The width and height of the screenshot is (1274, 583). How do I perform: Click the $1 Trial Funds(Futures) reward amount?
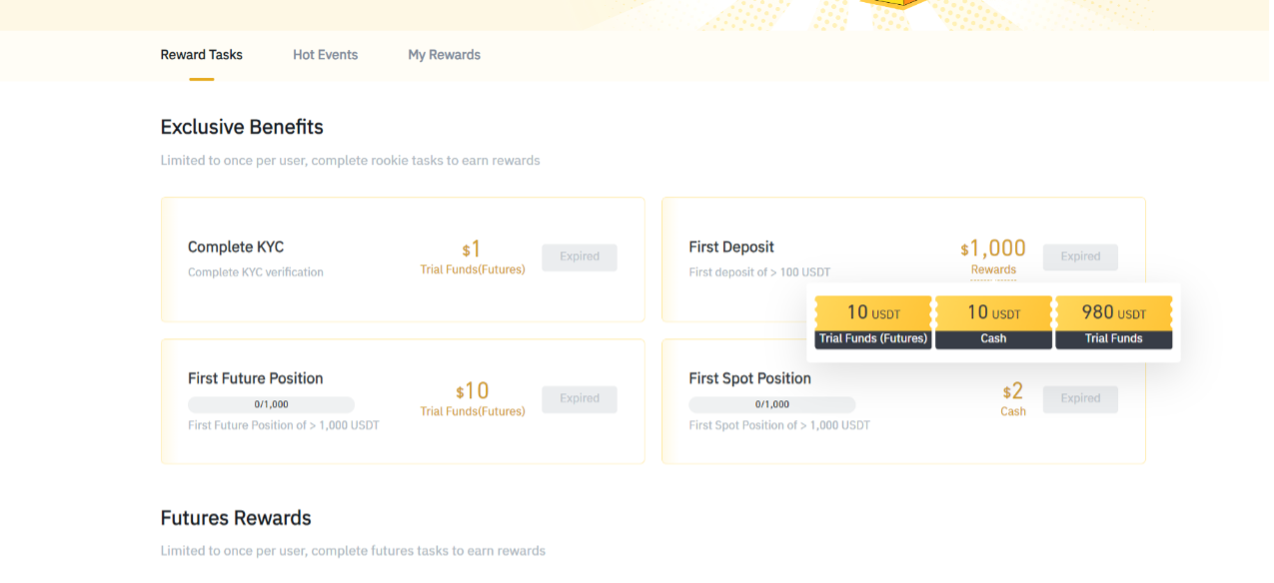tap(472, 256)
